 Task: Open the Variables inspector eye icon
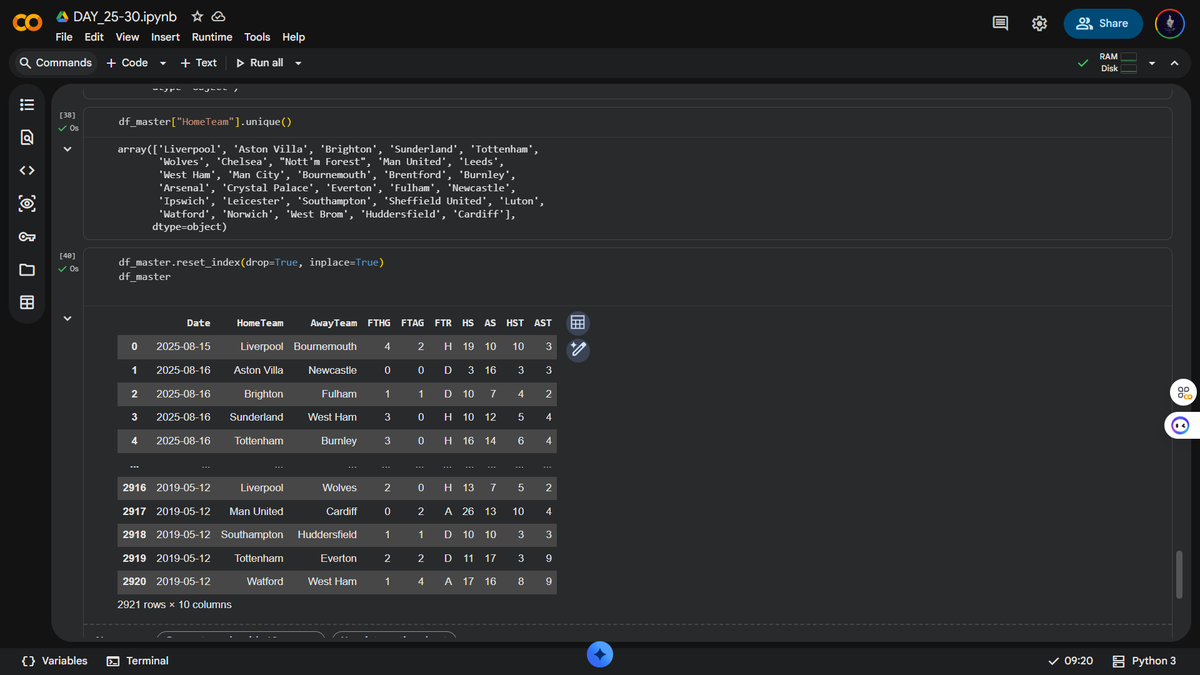pyautogui.click(x=27, y=203)
